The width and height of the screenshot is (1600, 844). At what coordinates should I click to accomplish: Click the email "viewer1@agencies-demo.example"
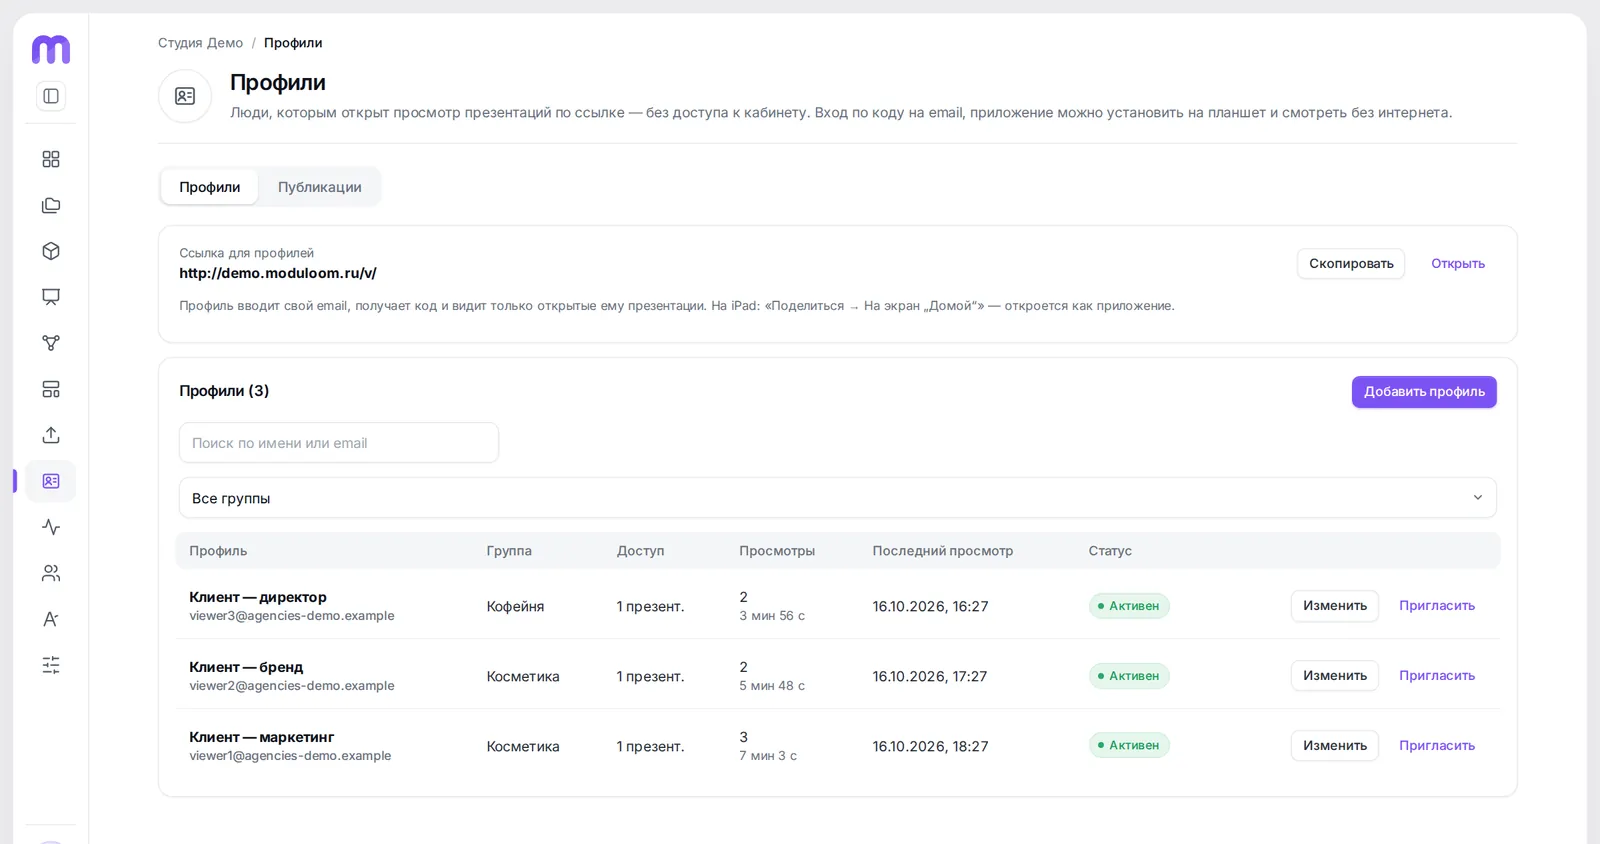tap(290, 756)
